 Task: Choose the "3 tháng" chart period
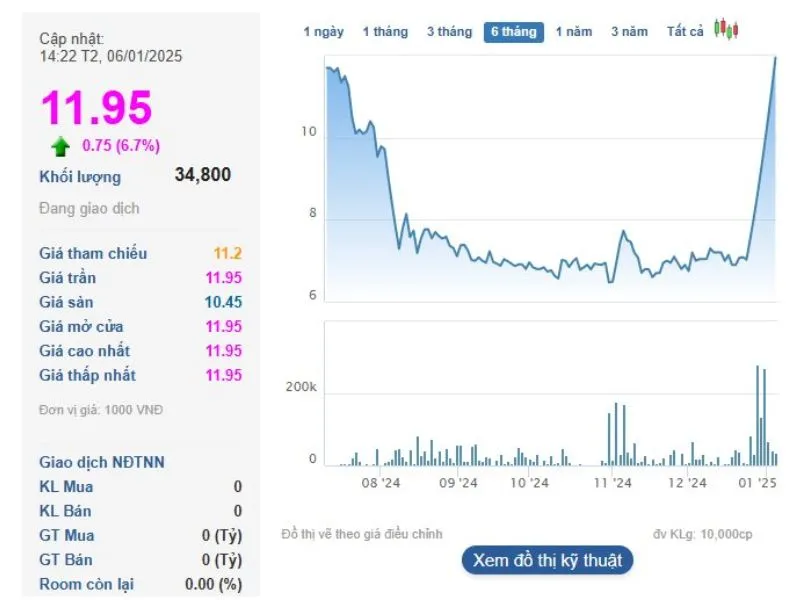click(449, 32)
